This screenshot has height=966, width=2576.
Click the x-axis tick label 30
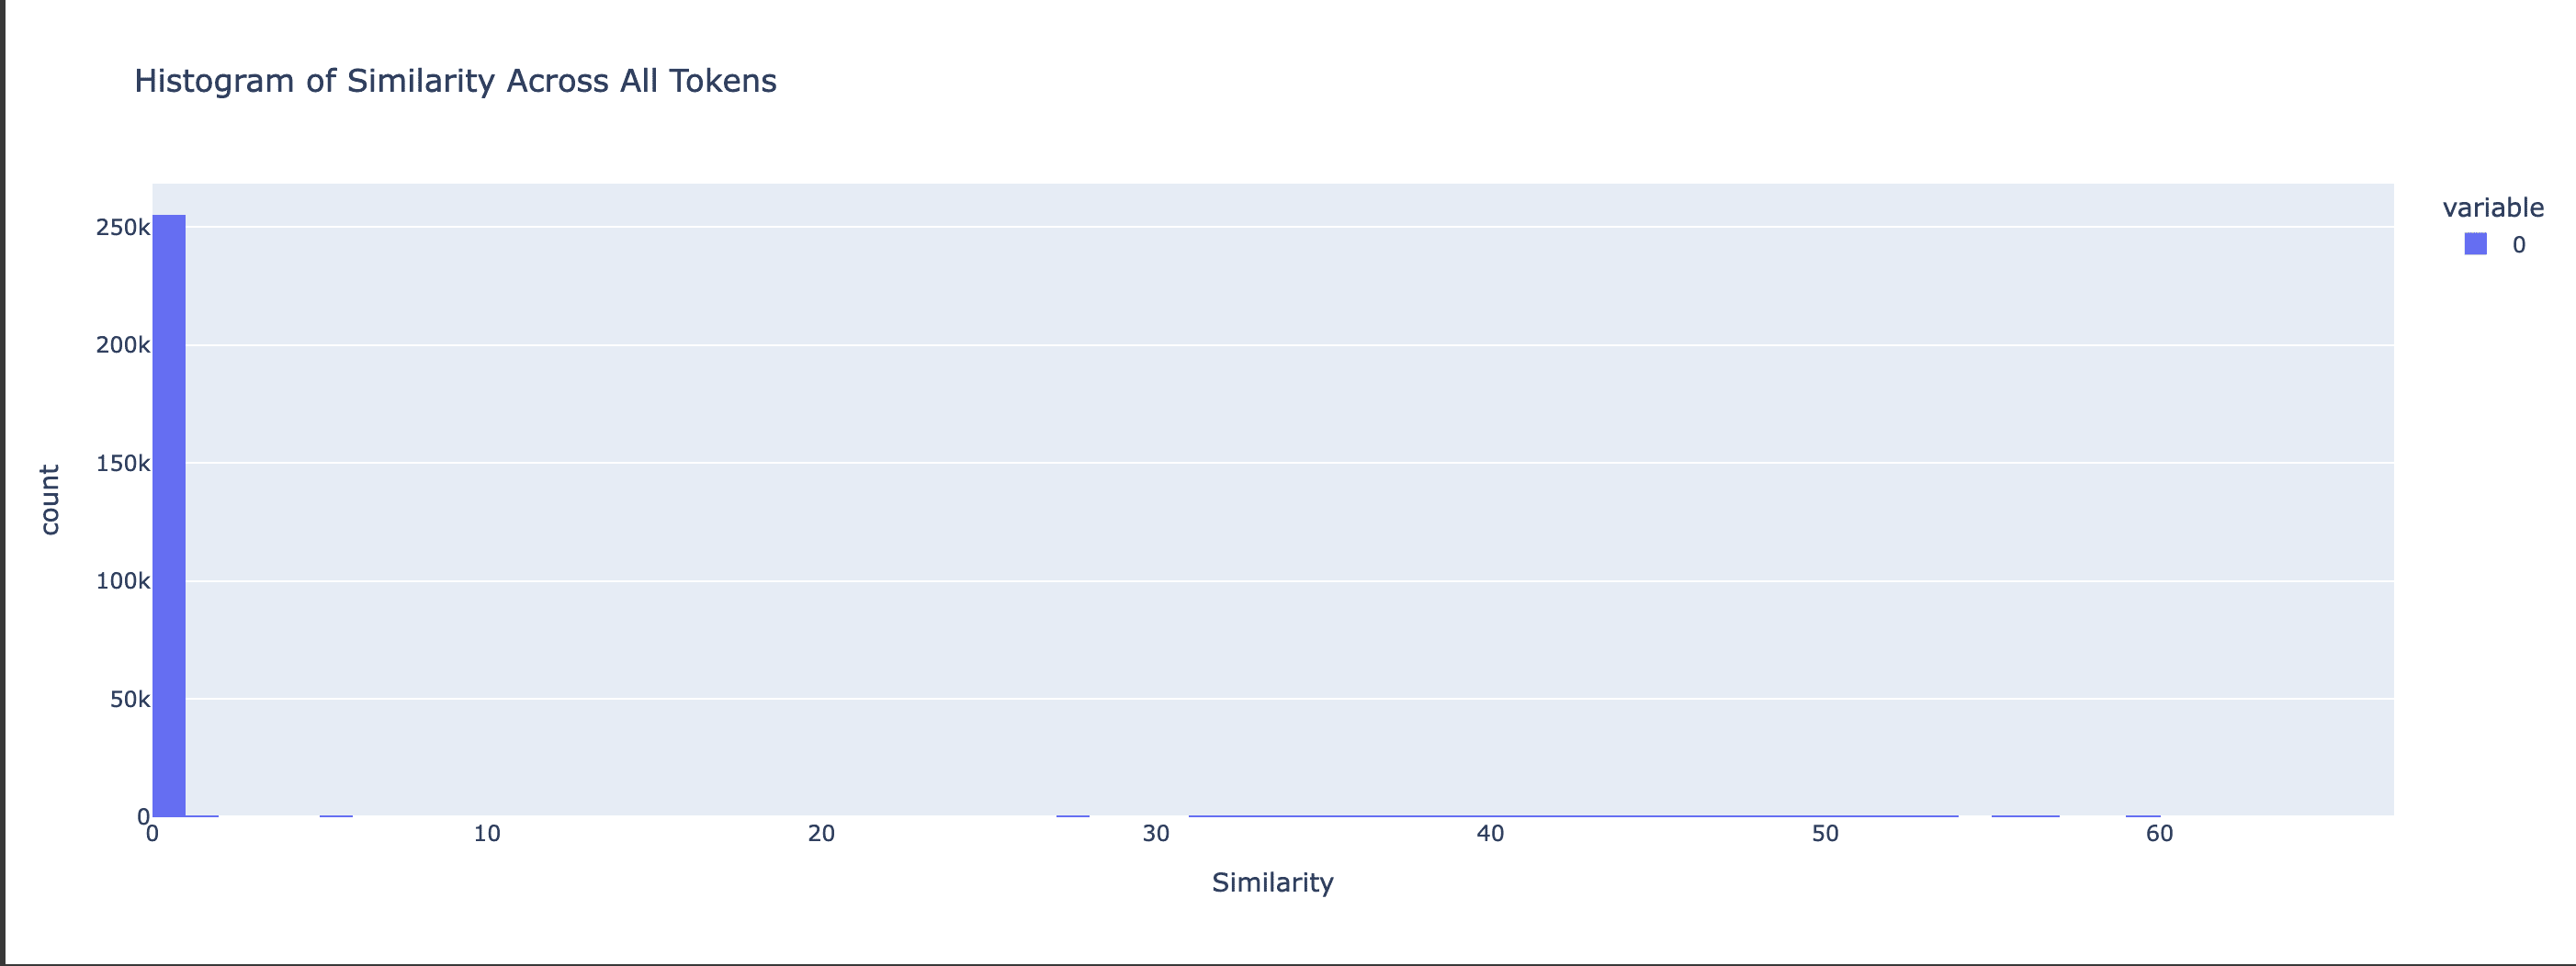(x=1156, y=834)
